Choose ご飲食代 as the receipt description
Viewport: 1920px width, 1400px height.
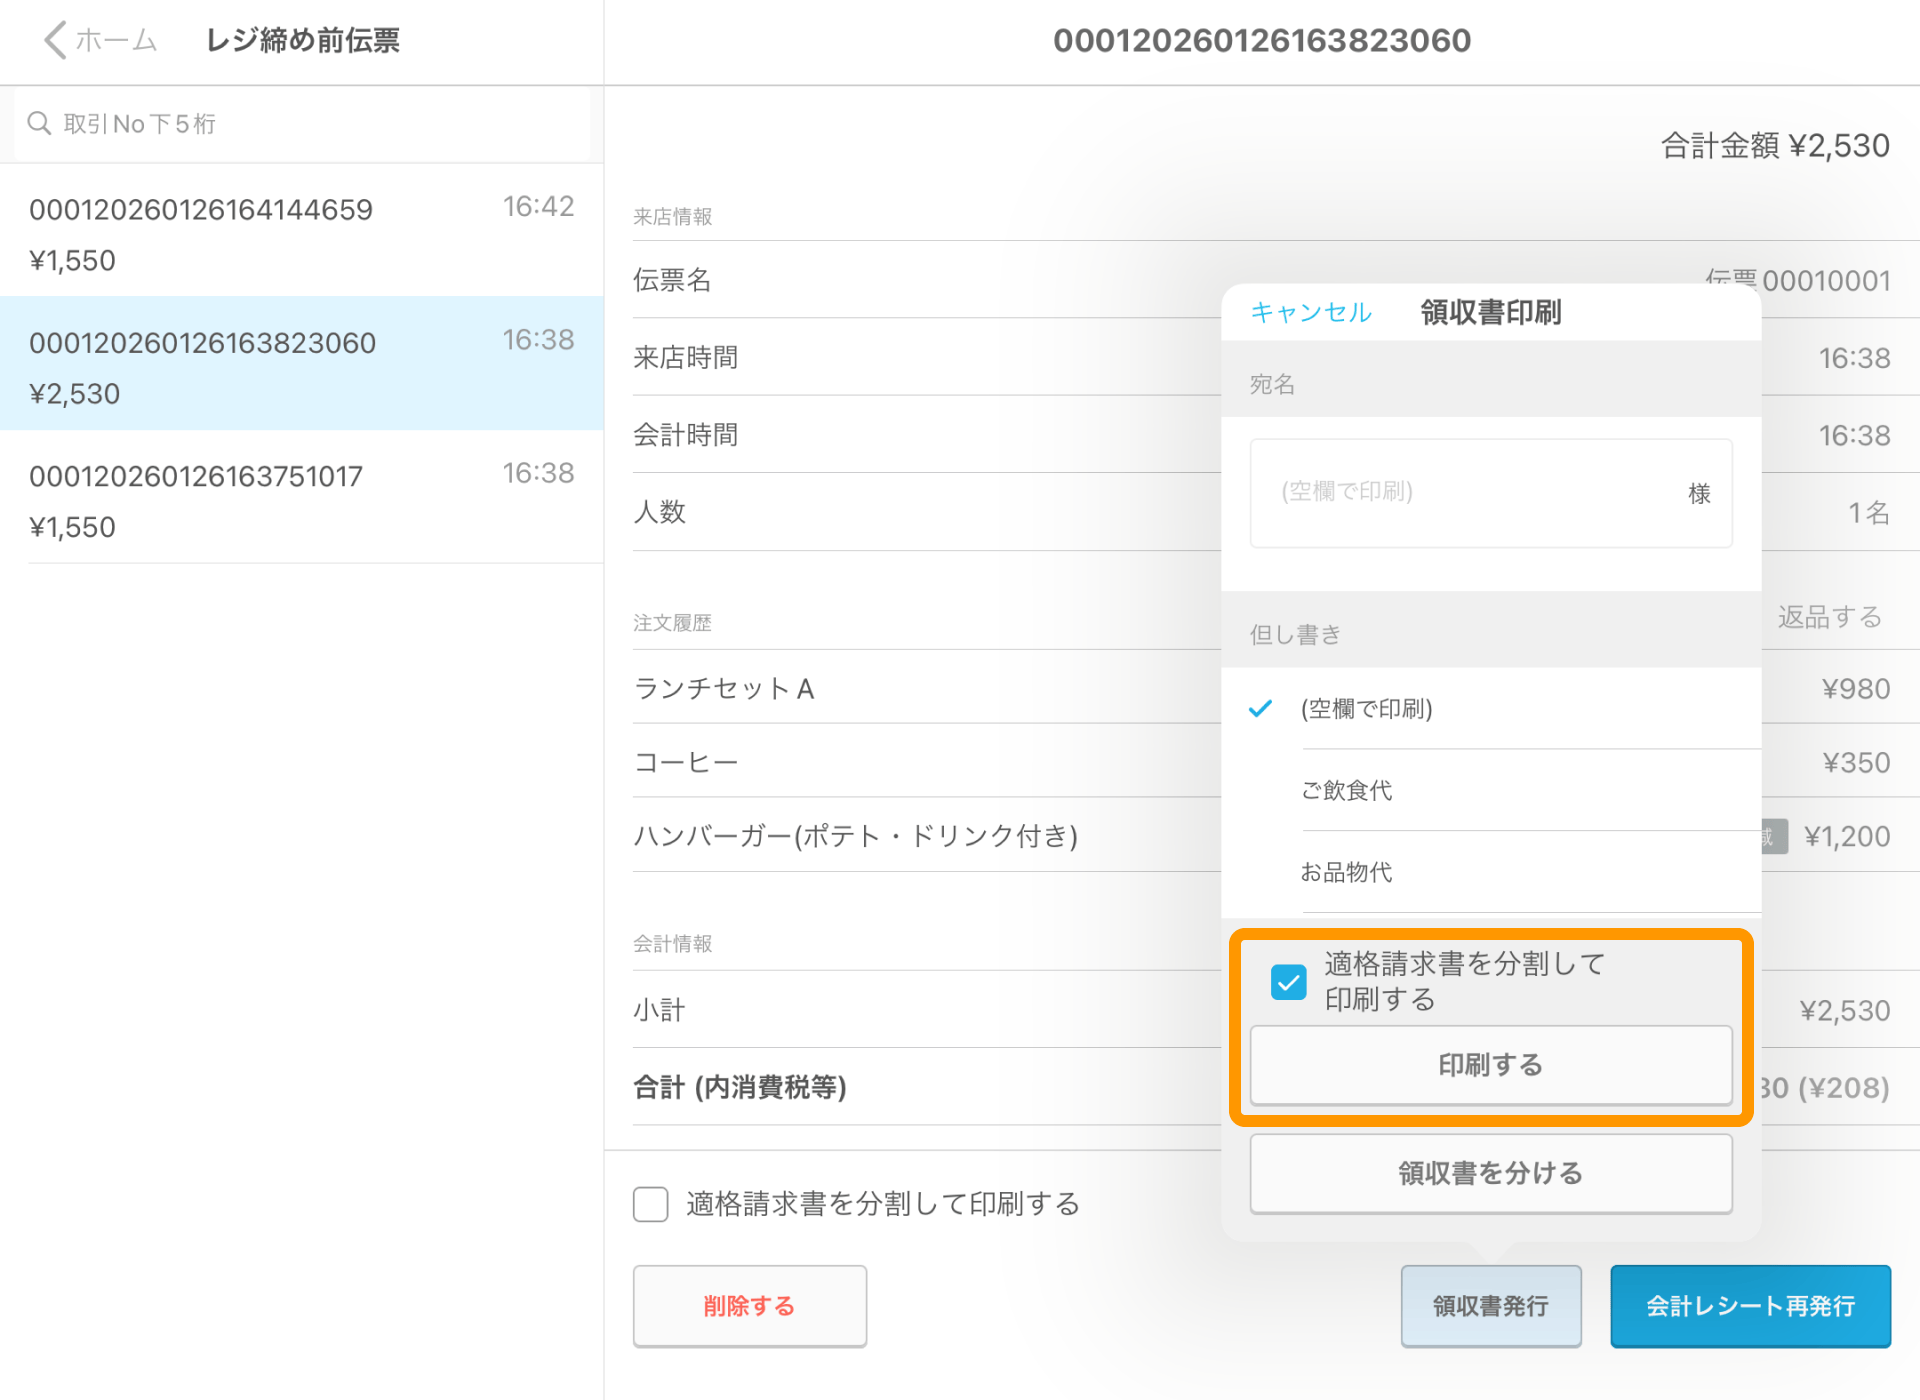click(1348, 790)
